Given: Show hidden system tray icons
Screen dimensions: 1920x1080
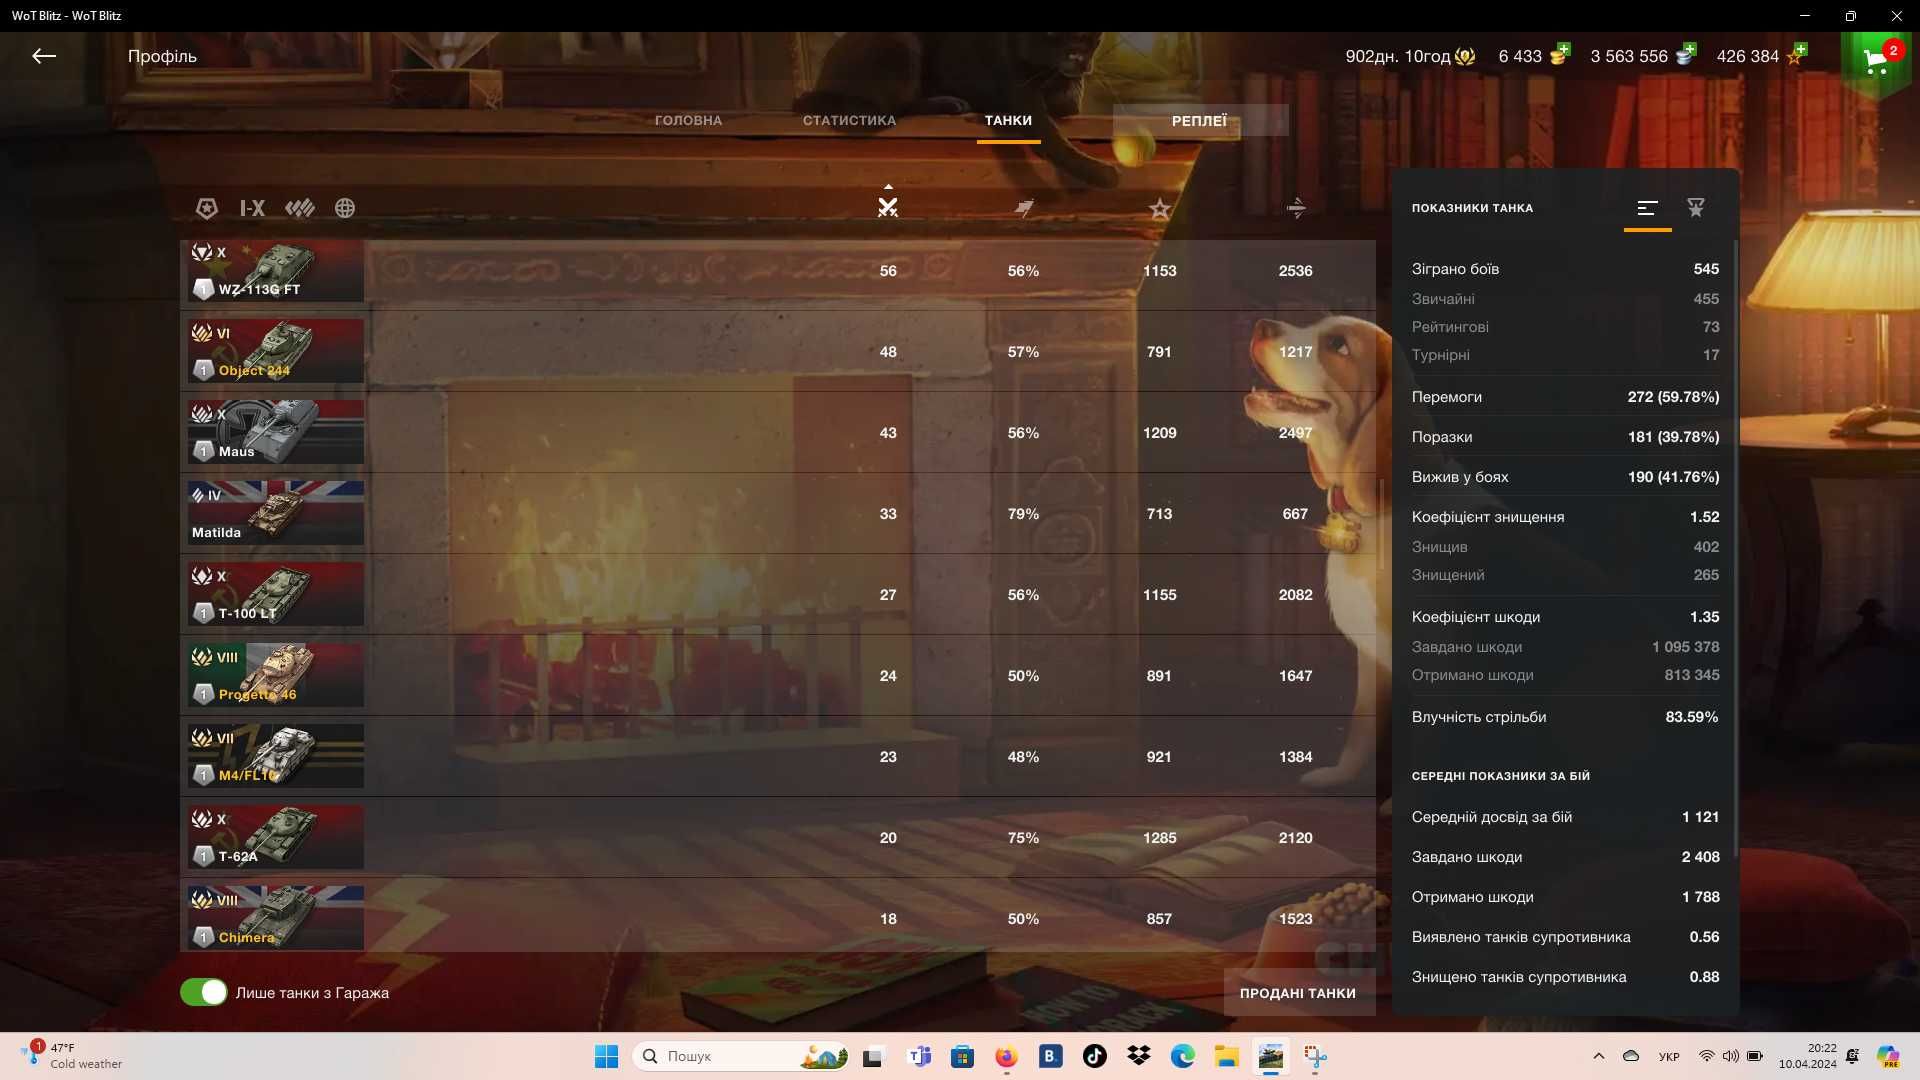Looking at the screenshot, I should (x=1598, y=1056).
